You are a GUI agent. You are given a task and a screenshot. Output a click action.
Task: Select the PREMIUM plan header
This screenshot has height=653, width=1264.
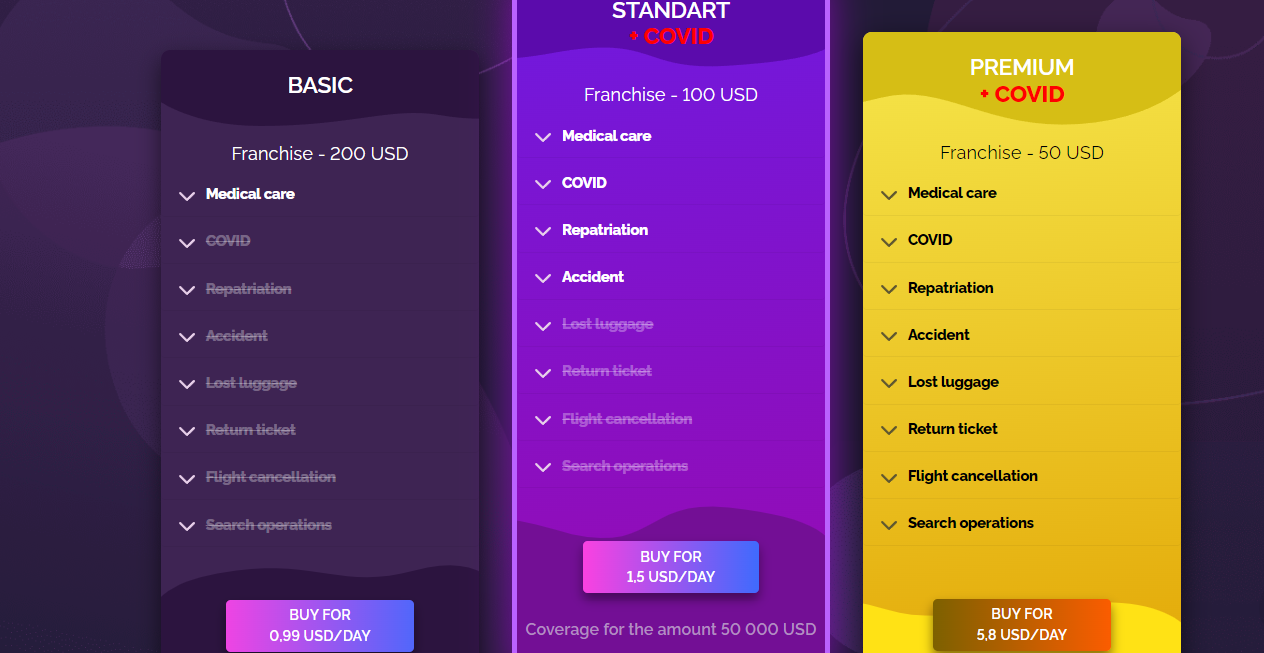tap(1021, 67)
